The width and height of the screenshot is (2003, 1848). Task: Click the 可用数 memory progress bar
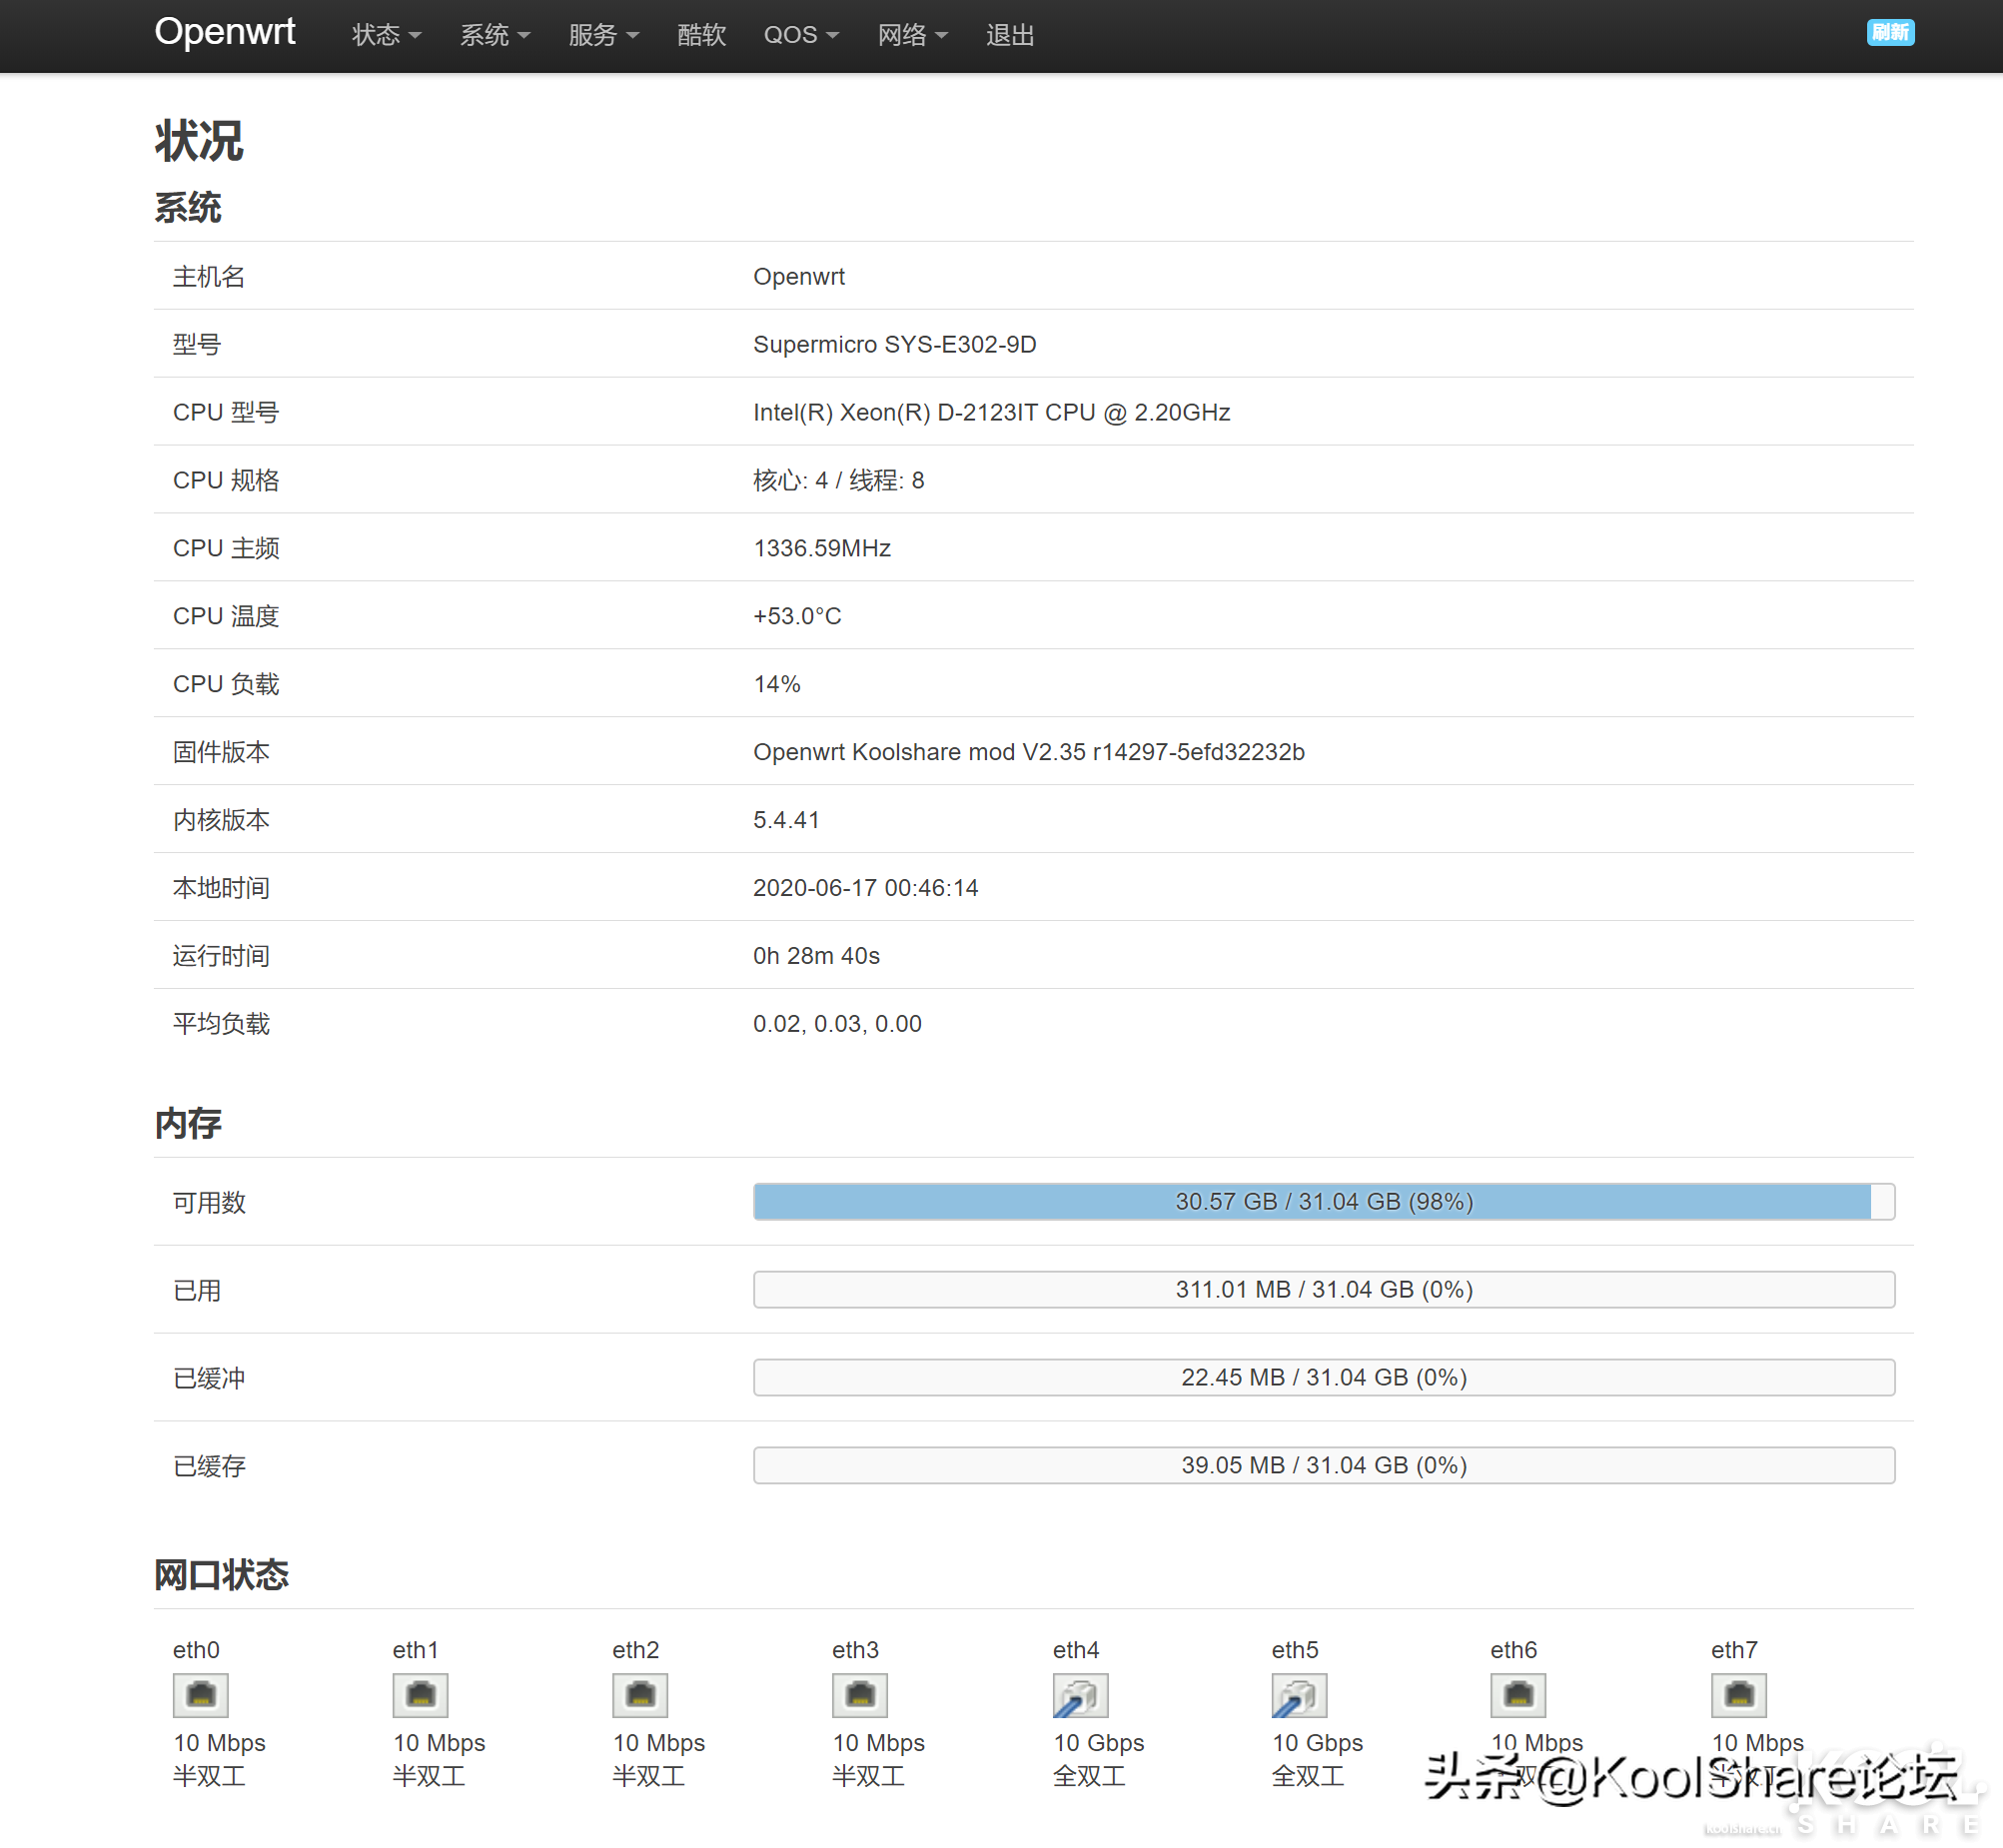click(x=1323, y=1201)
